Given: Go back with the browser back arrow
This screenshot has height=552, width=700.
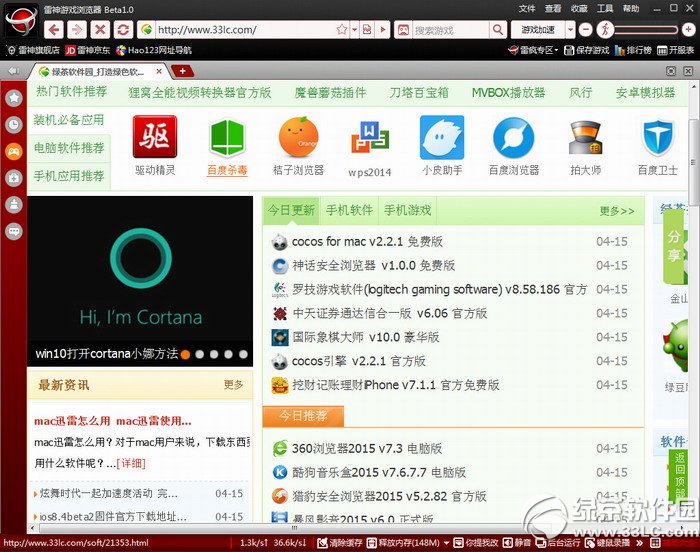Looking at the screenshot, I should 54,30.
